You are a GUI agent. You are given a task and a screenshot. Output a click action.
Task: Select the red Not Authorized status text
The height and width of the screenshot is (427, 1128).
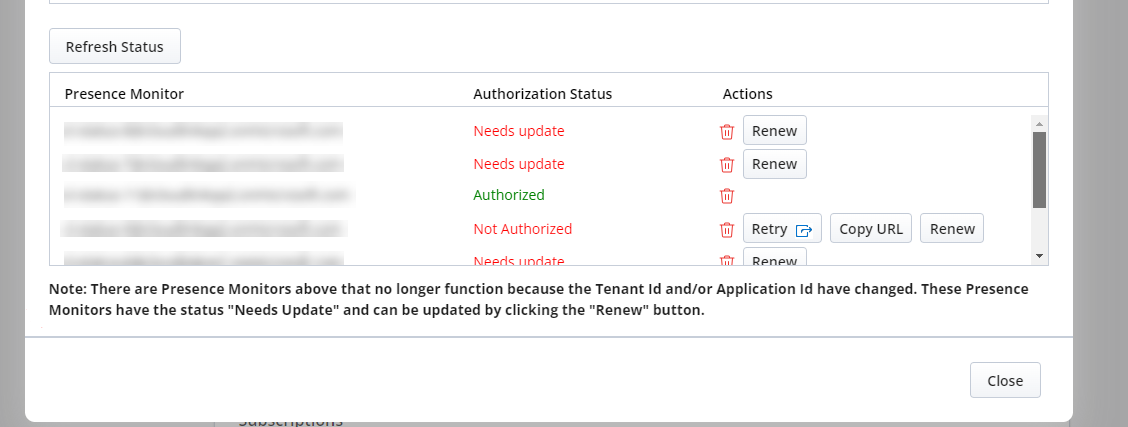[522, 229]
